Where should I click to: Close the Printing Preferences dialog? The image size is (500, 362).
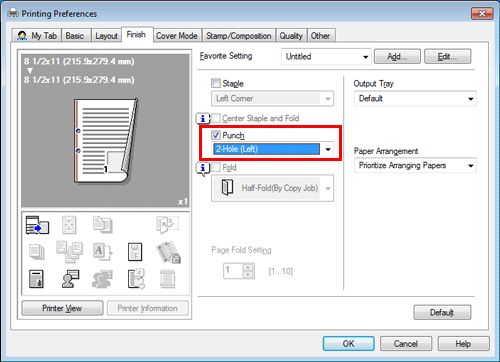pos(482,14)
